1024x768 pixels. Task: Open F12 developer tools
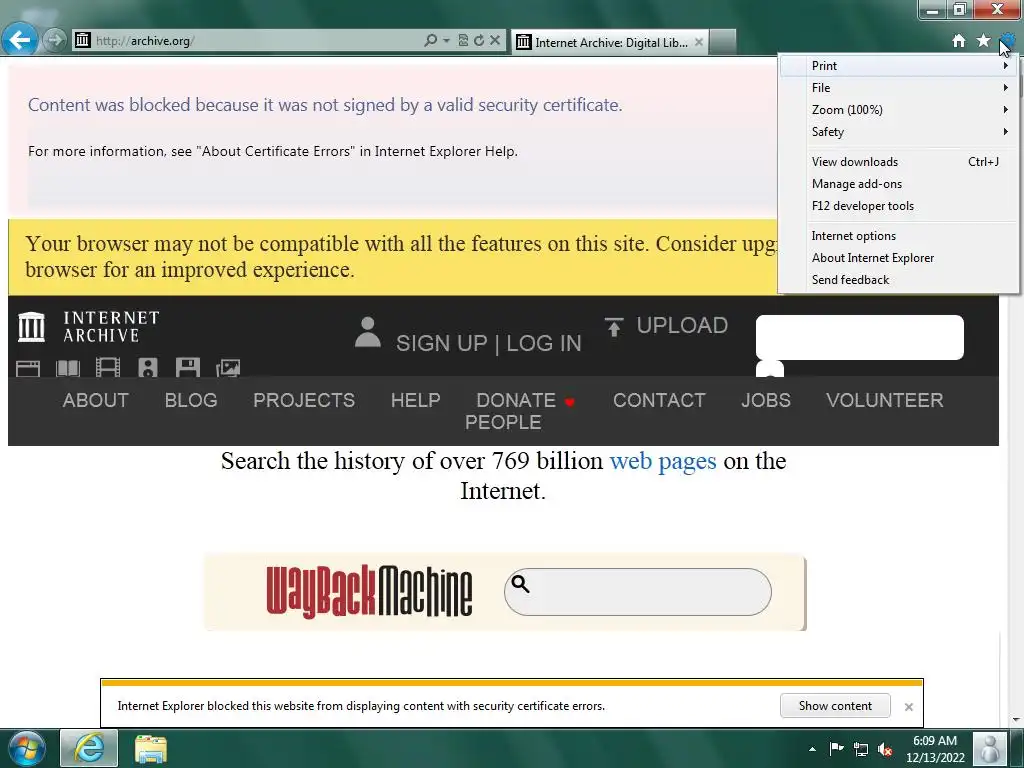point(899,206)
